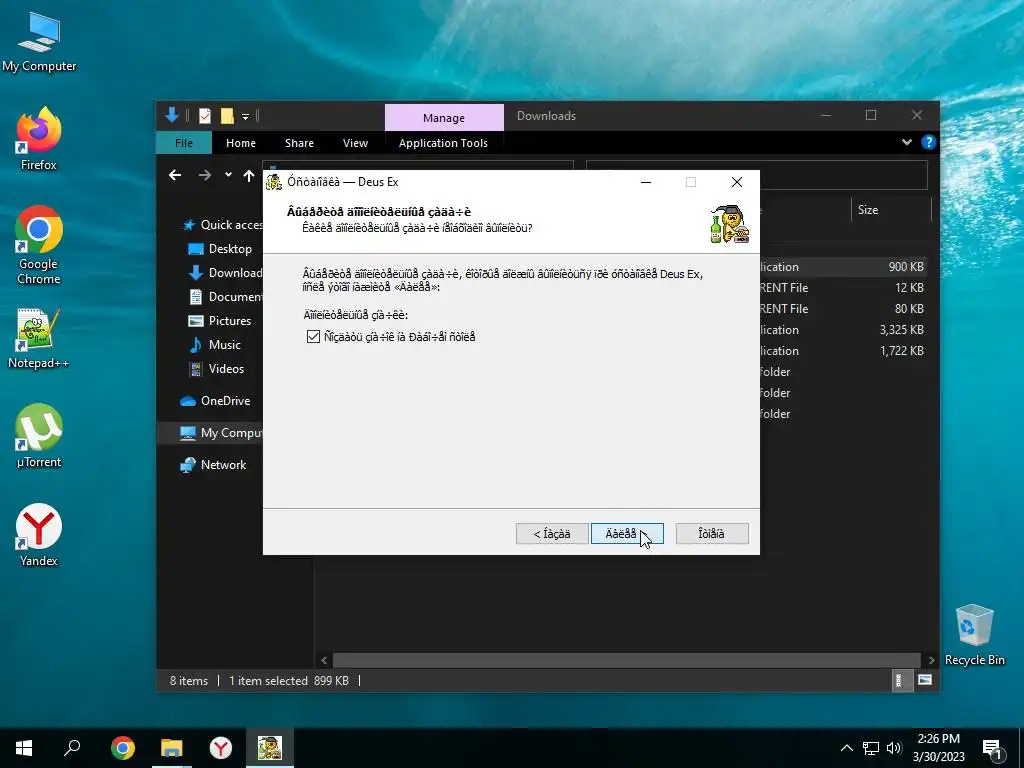Launch µTorrent desktop shortcut

point(39,436)
